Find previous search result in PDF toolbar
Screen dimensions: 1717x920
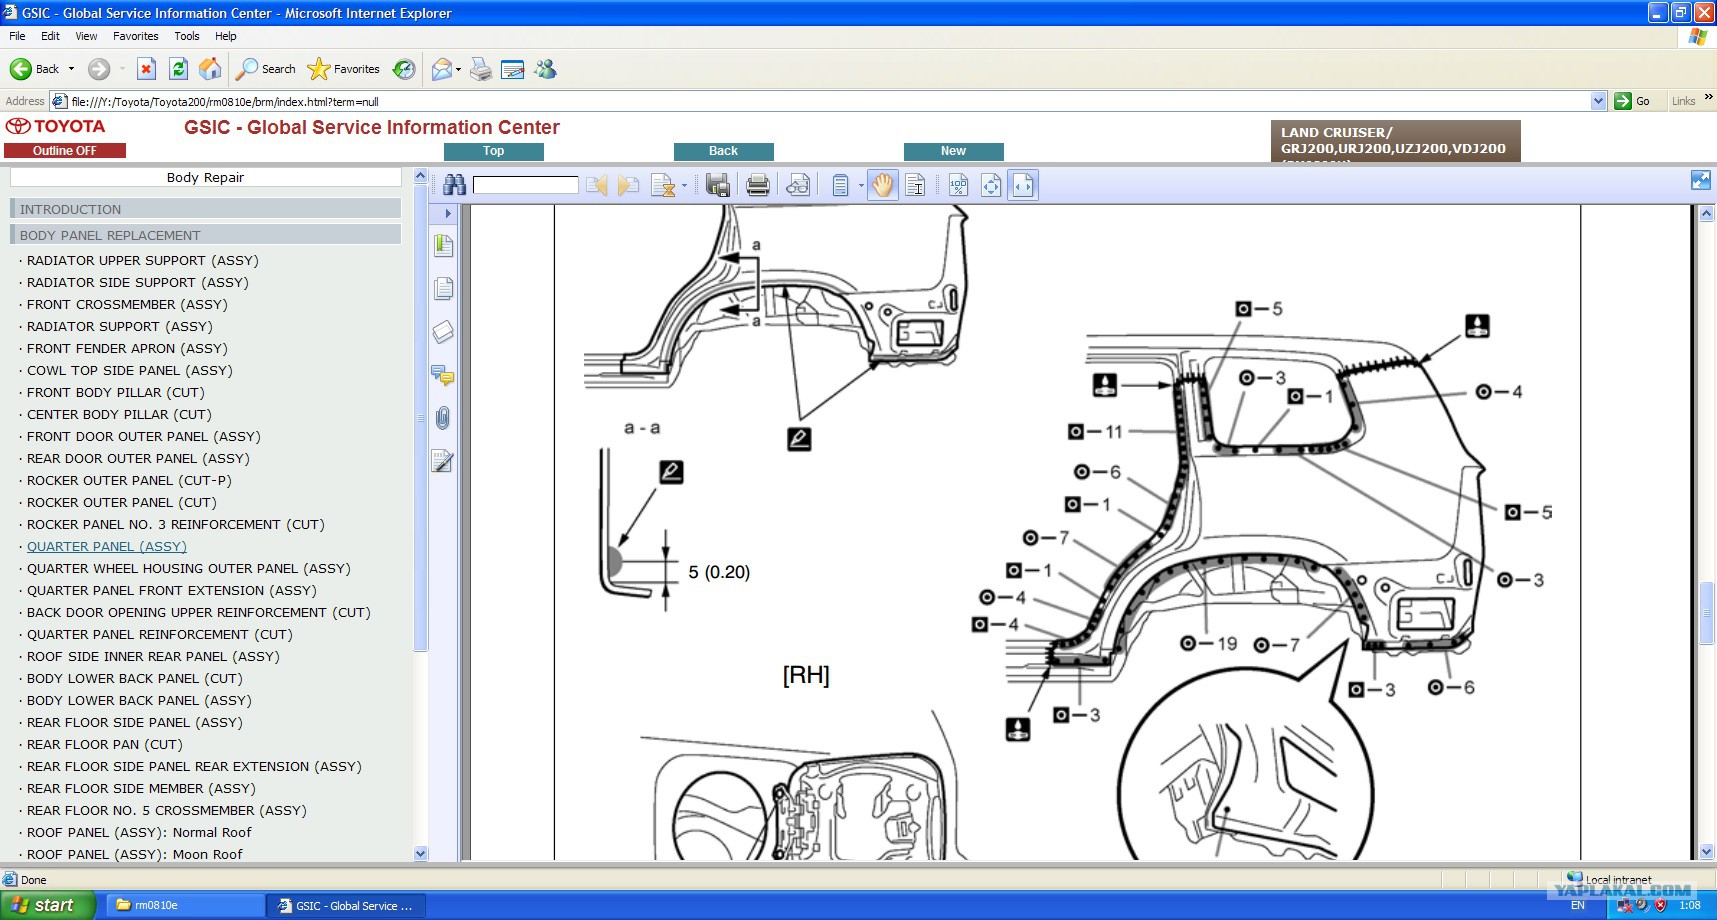[597, 185]
